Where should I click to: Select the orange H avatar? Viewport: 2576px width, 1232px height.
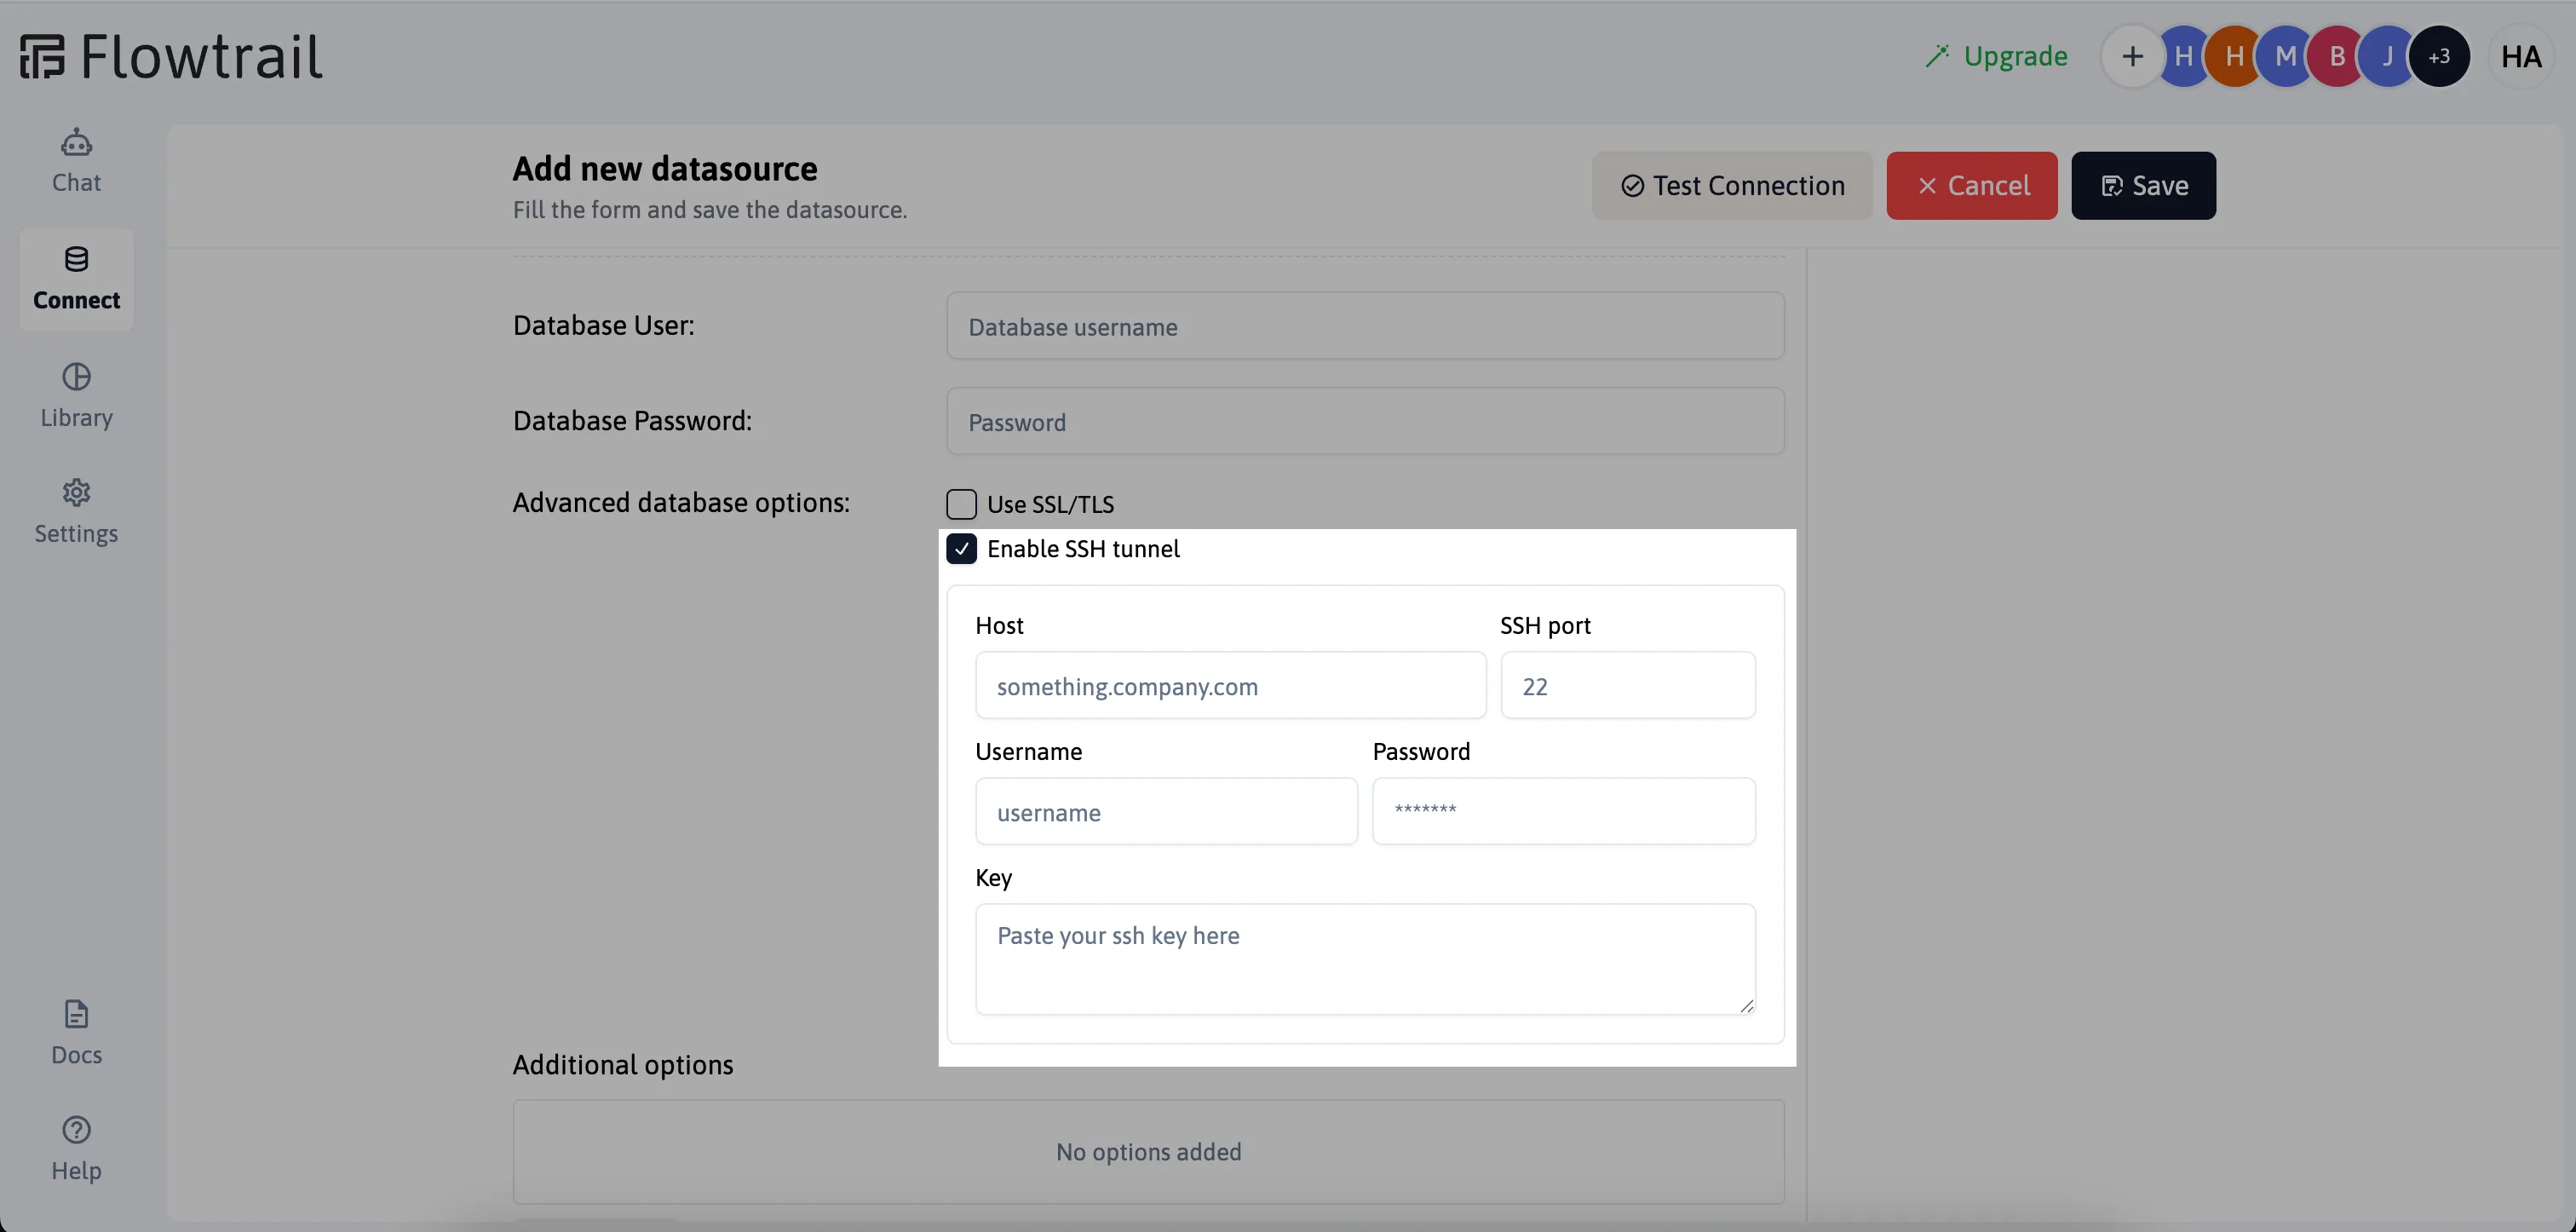pos(2234,56)
